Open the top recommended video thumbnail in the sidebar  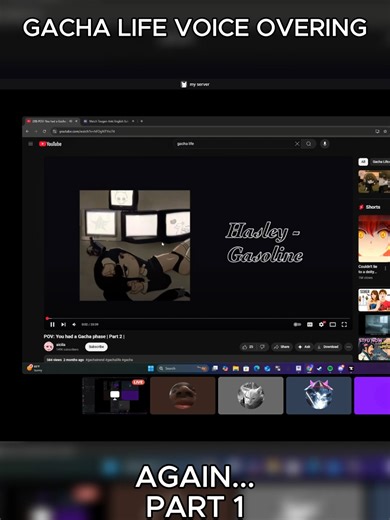pyautogui.click(x=374, y=182)
